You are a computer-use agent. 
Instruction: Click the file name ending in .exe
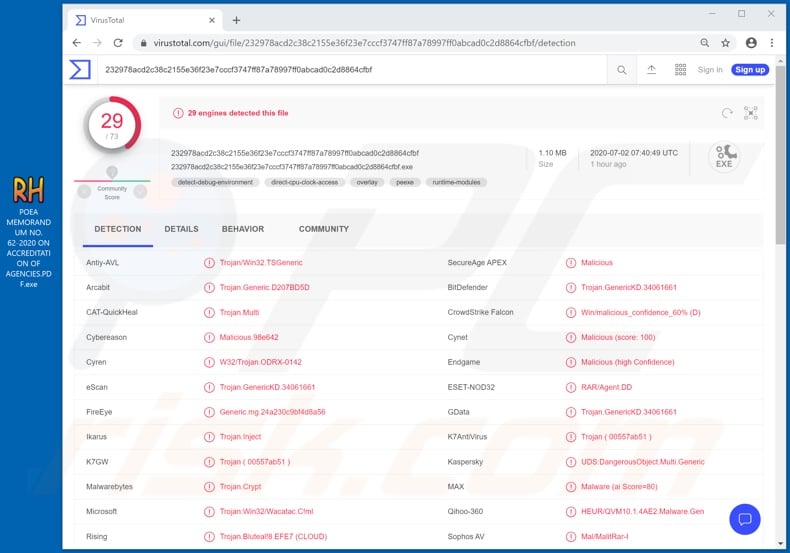point(292,167)
